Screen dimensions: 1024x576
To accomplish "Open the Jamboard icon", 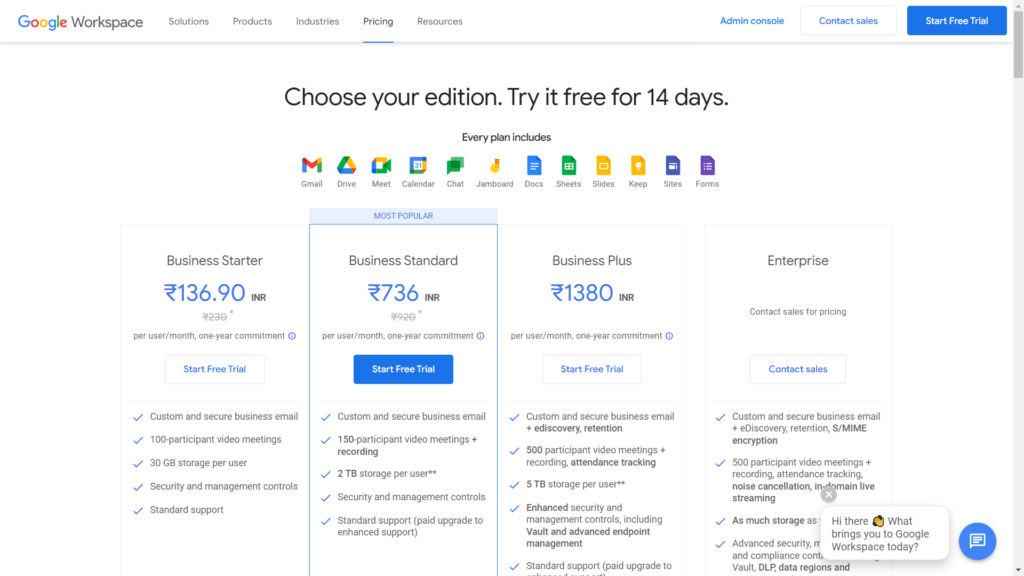I will 494,166.
